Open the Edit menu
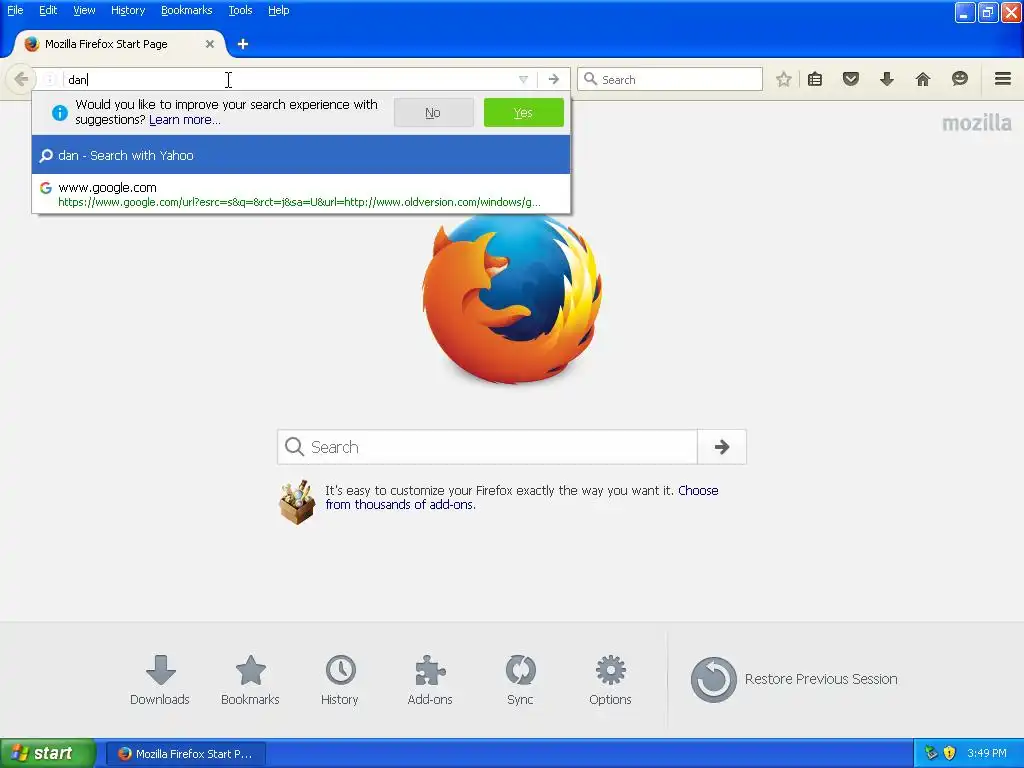This screenshot has width=1024, height=768. click(48, 10)
